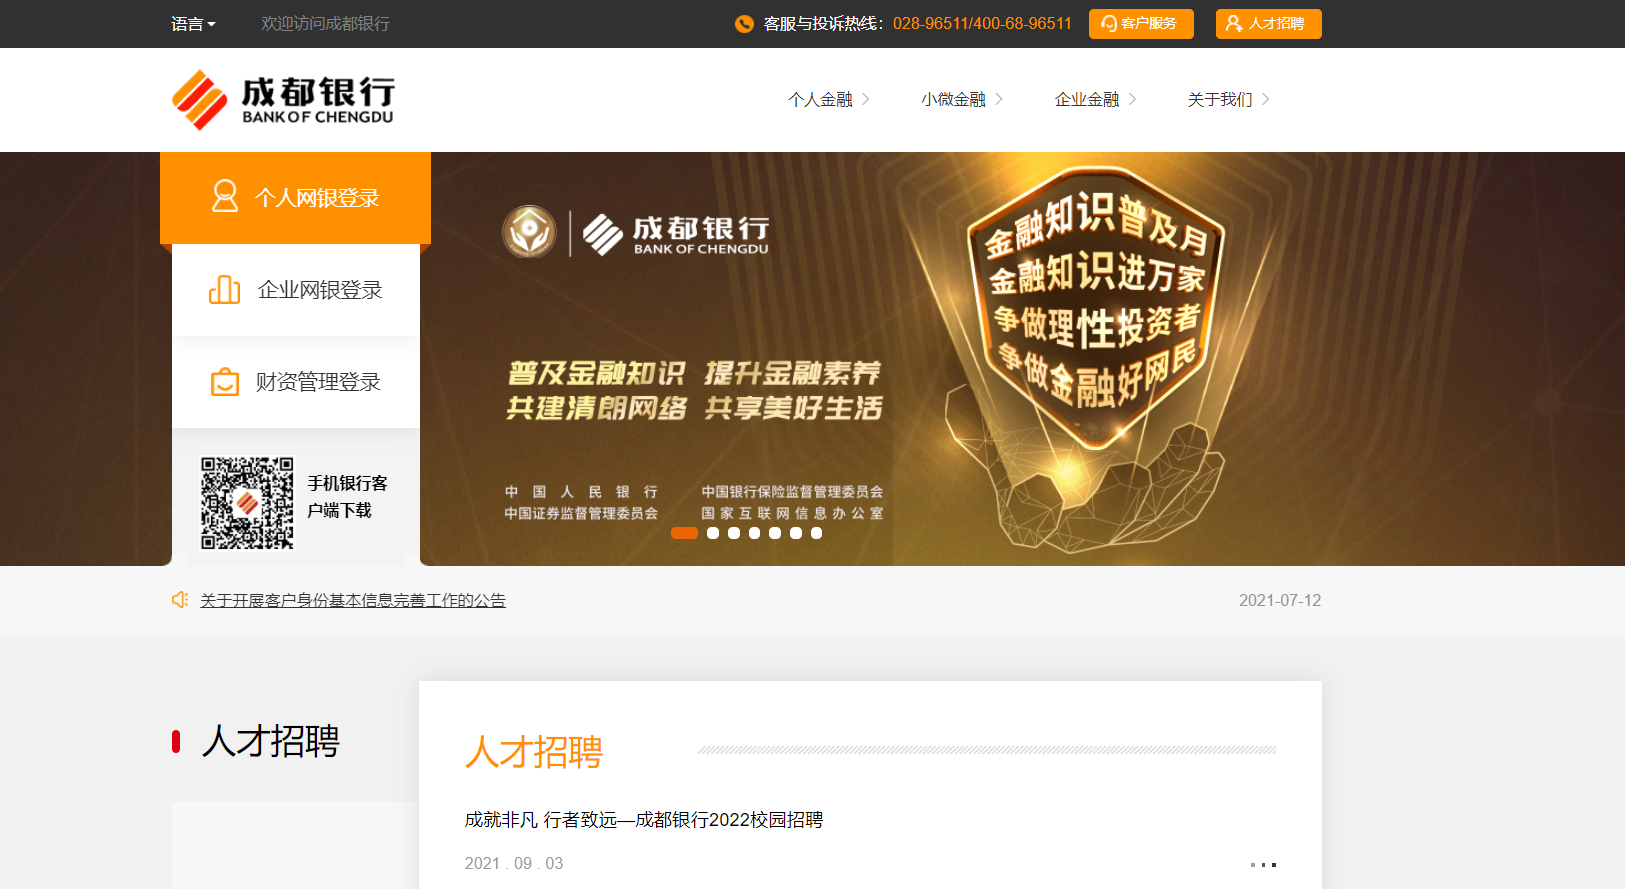Open the 手机银行客户端下载 link
This screenshot has width=1625, height=889.
[x=347, y=497]
